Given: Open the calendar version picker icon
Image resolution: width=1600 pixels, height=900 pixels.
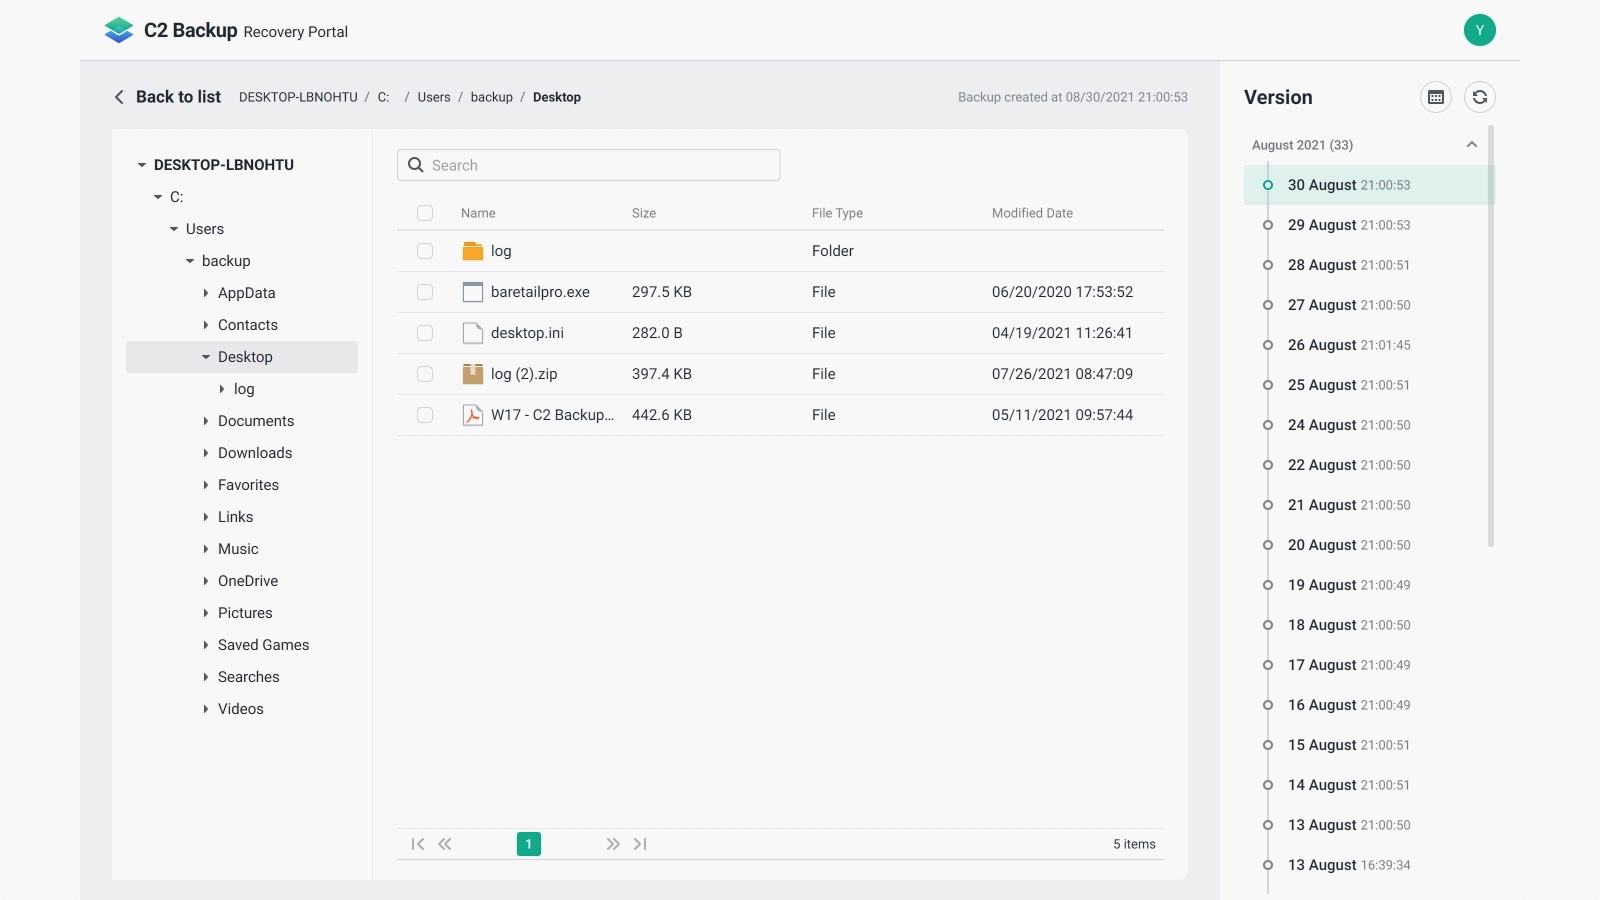Looking at the screenshot, I should coord(1436,97).
